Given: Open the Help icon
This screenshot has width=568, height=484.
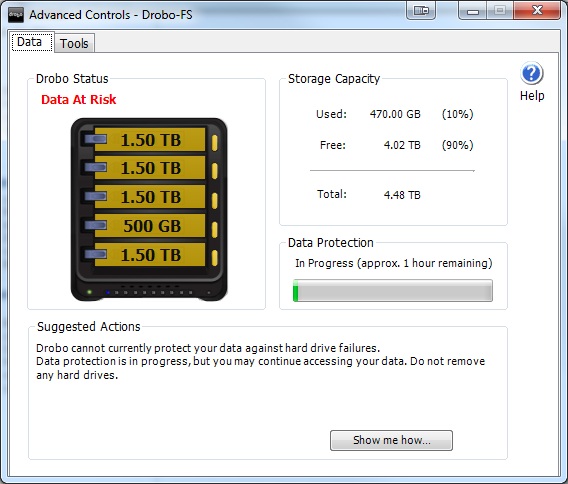Looking at the screenshot, I should (531, 74).
